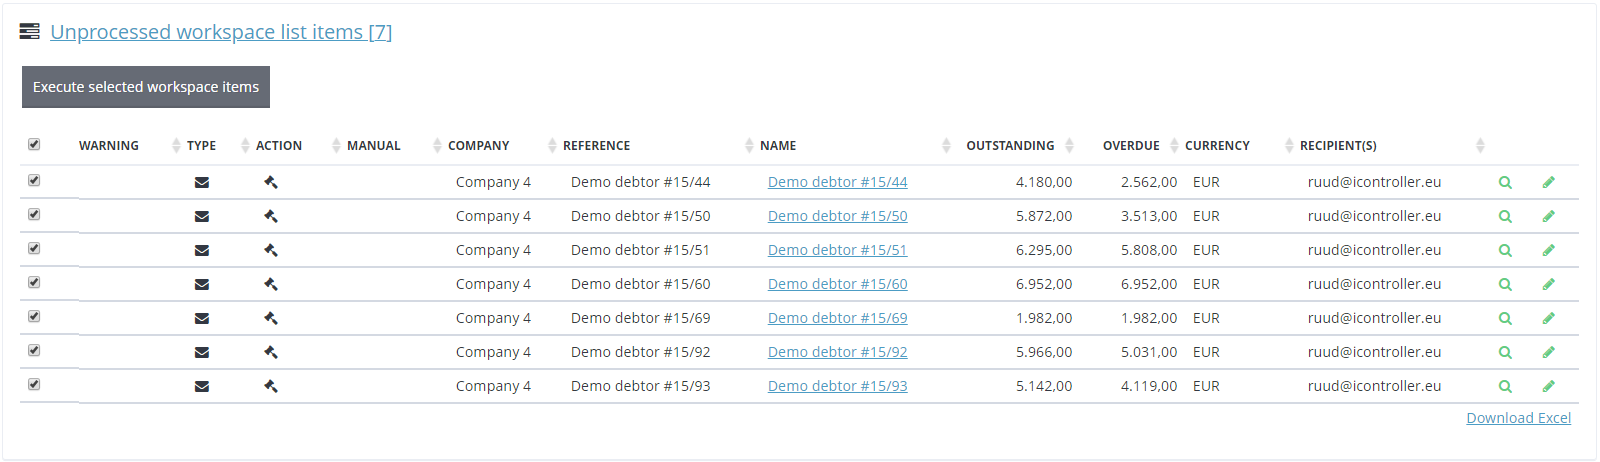The height and width of the screenshot is (462, 1600).
Task: Click envelope icon in #15/93 row
Action: tap(202, 386)
